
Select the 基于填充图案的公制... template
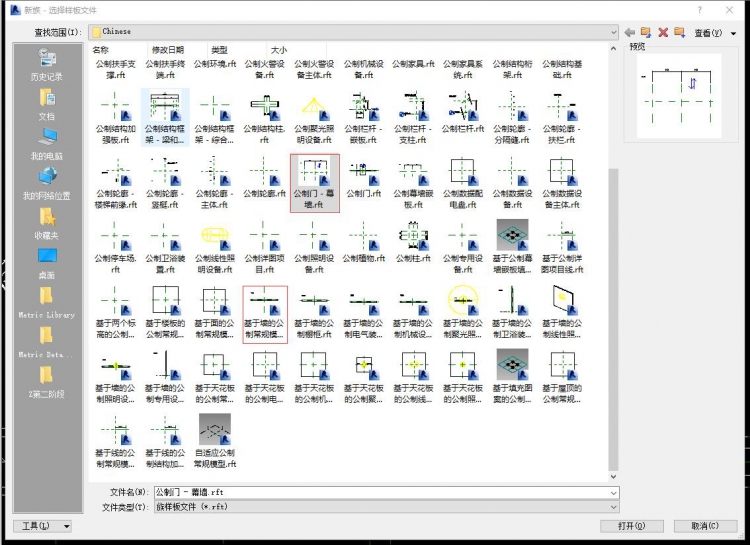click(512, 377)
